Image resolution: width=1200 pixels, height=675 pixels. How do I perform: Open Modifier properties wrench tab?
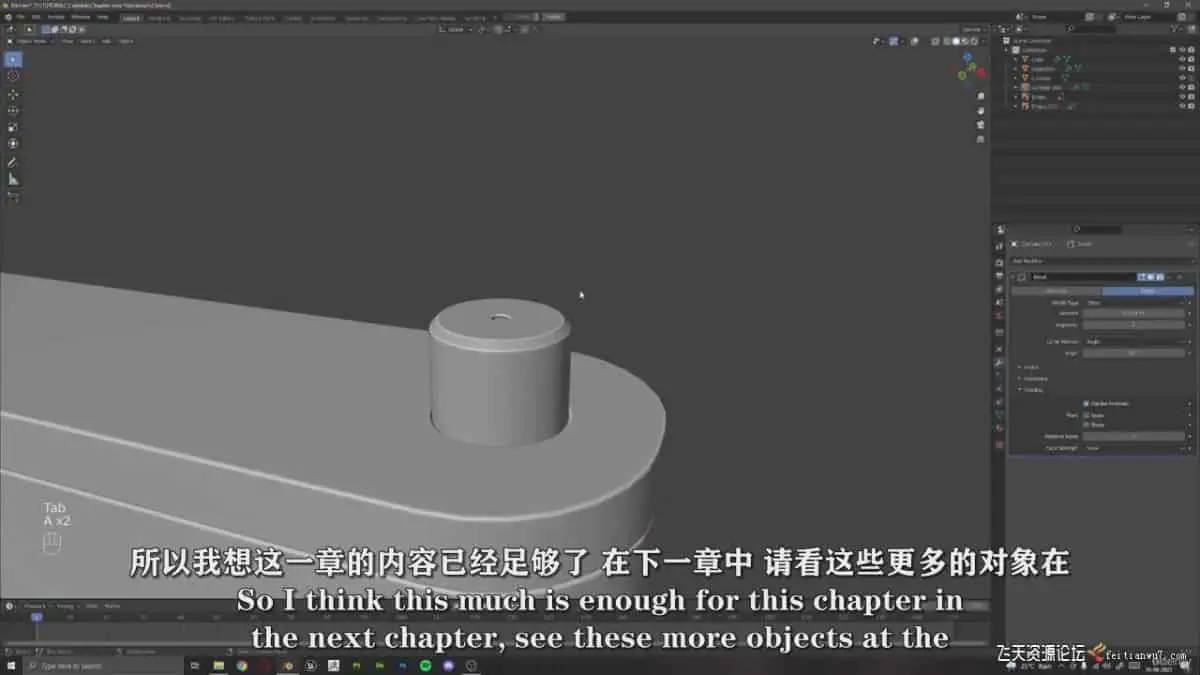tap(999, 362)
